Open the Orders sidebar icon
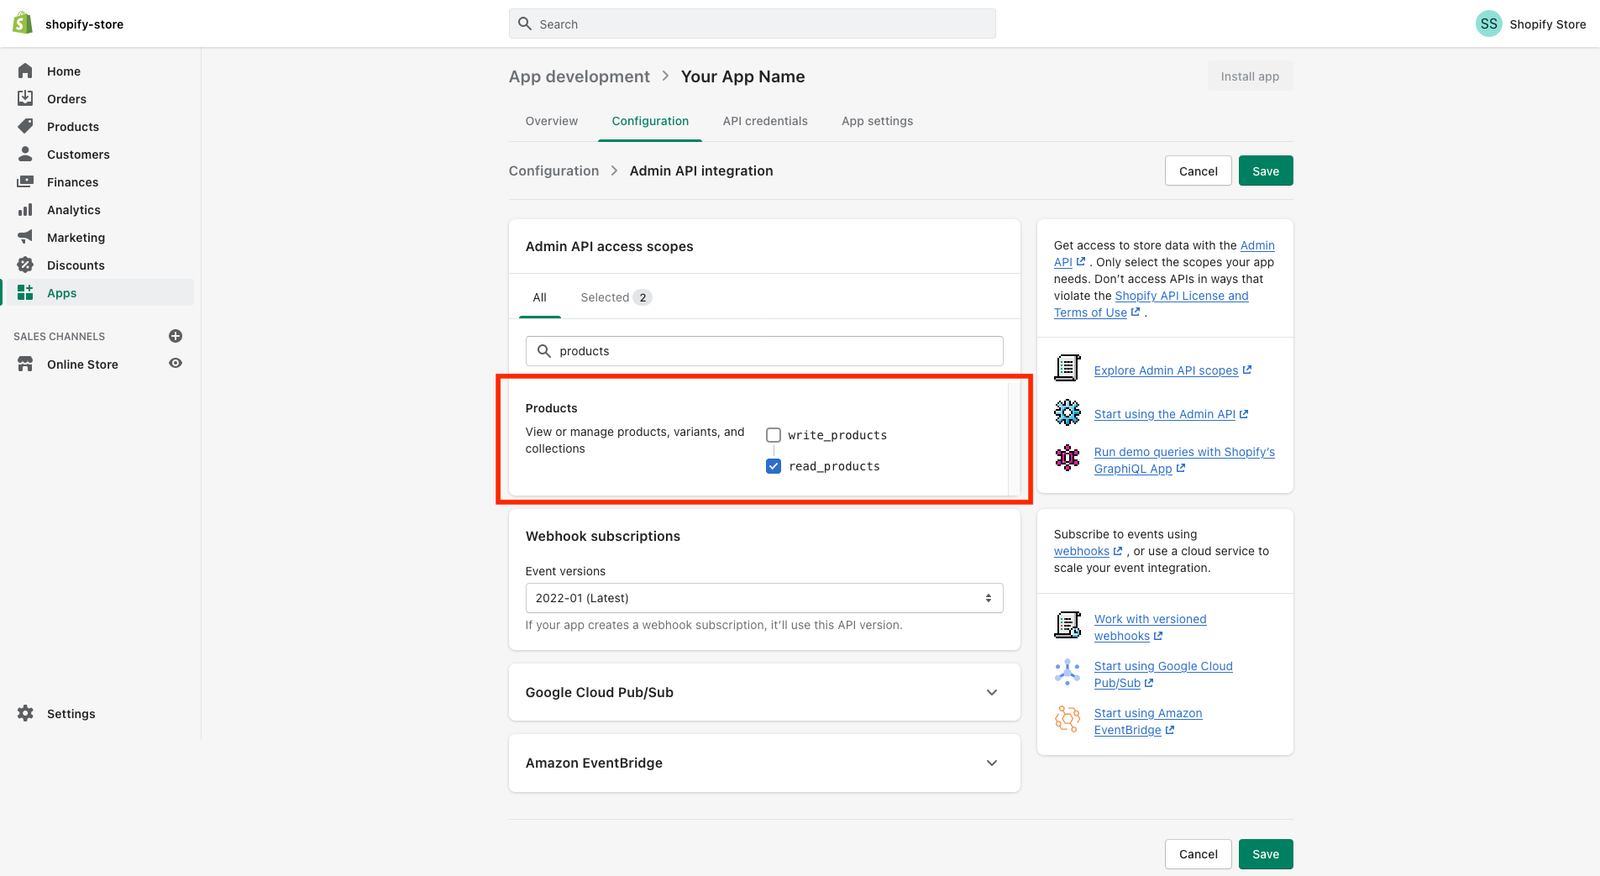 pyautogui.click(x=26, y=98)
